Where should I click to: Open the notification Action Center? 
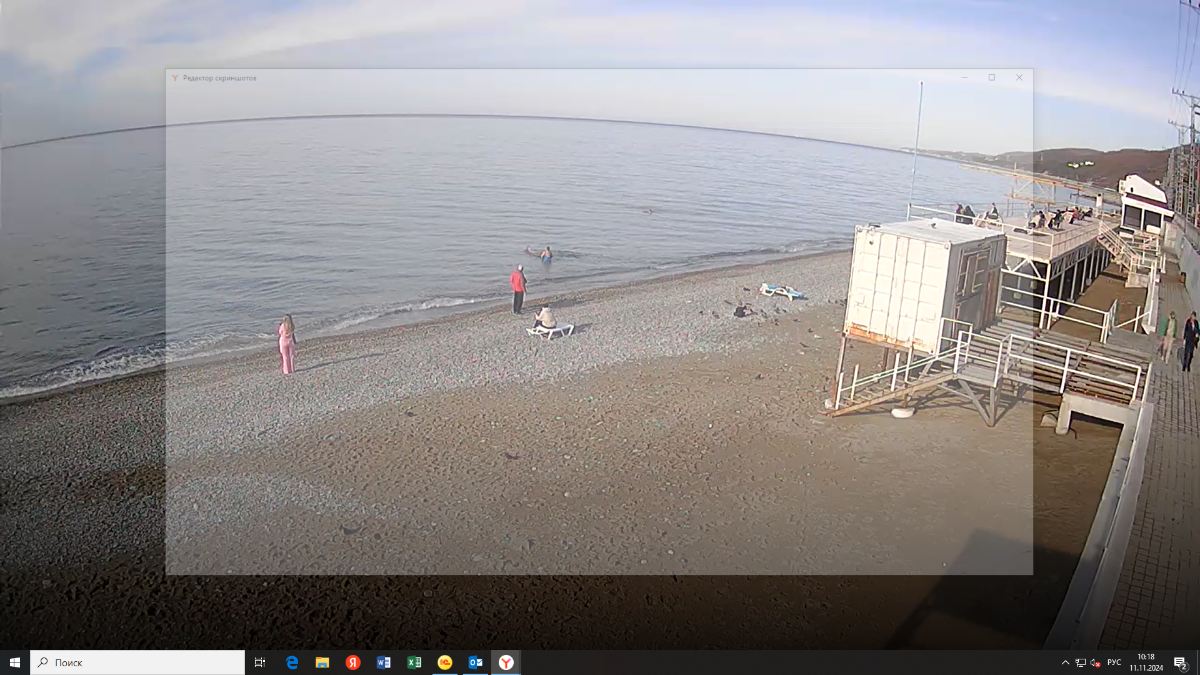(1180, 662)
